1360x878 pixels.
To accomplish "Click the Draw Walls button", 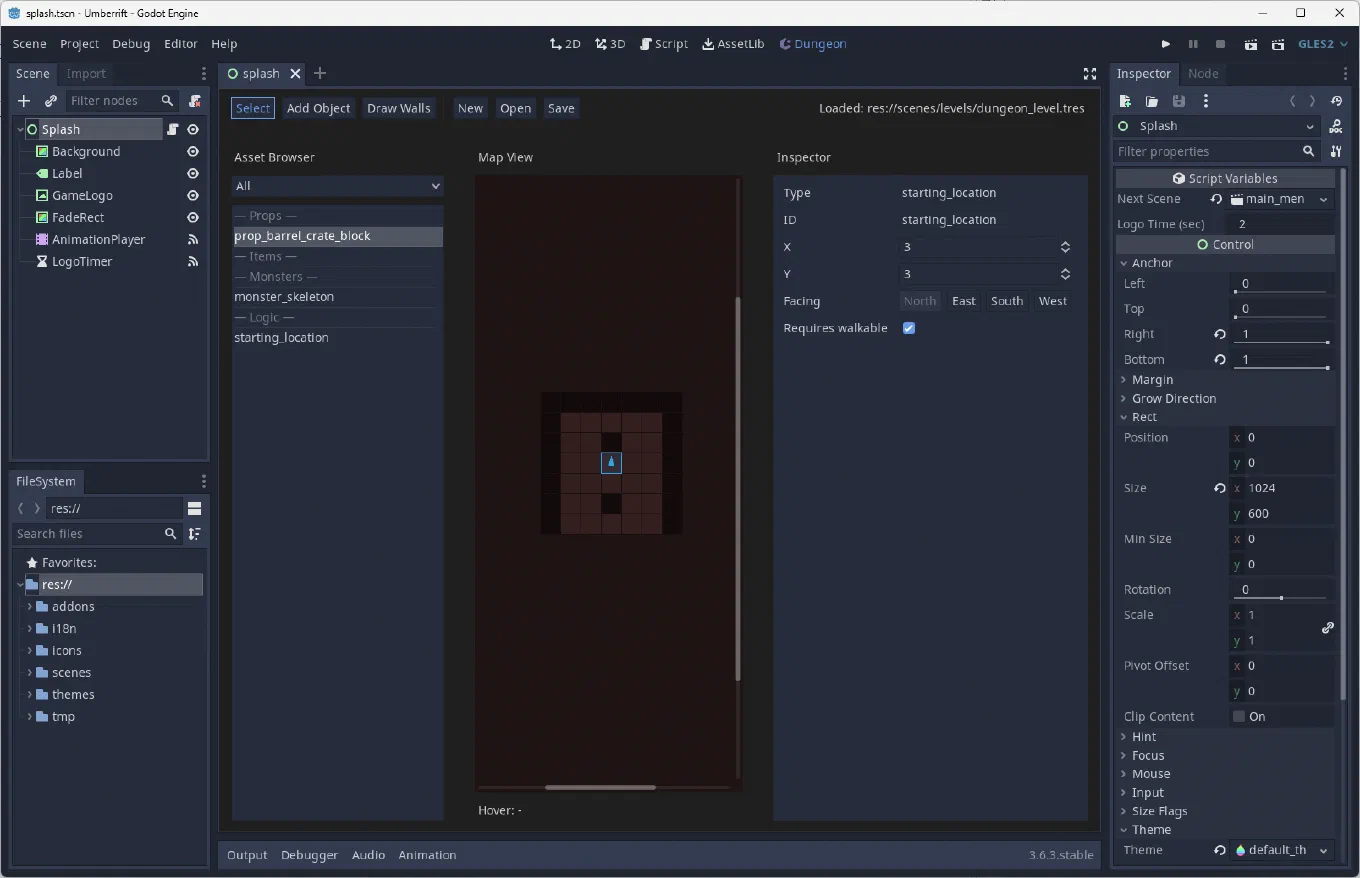I will (399, 108).
